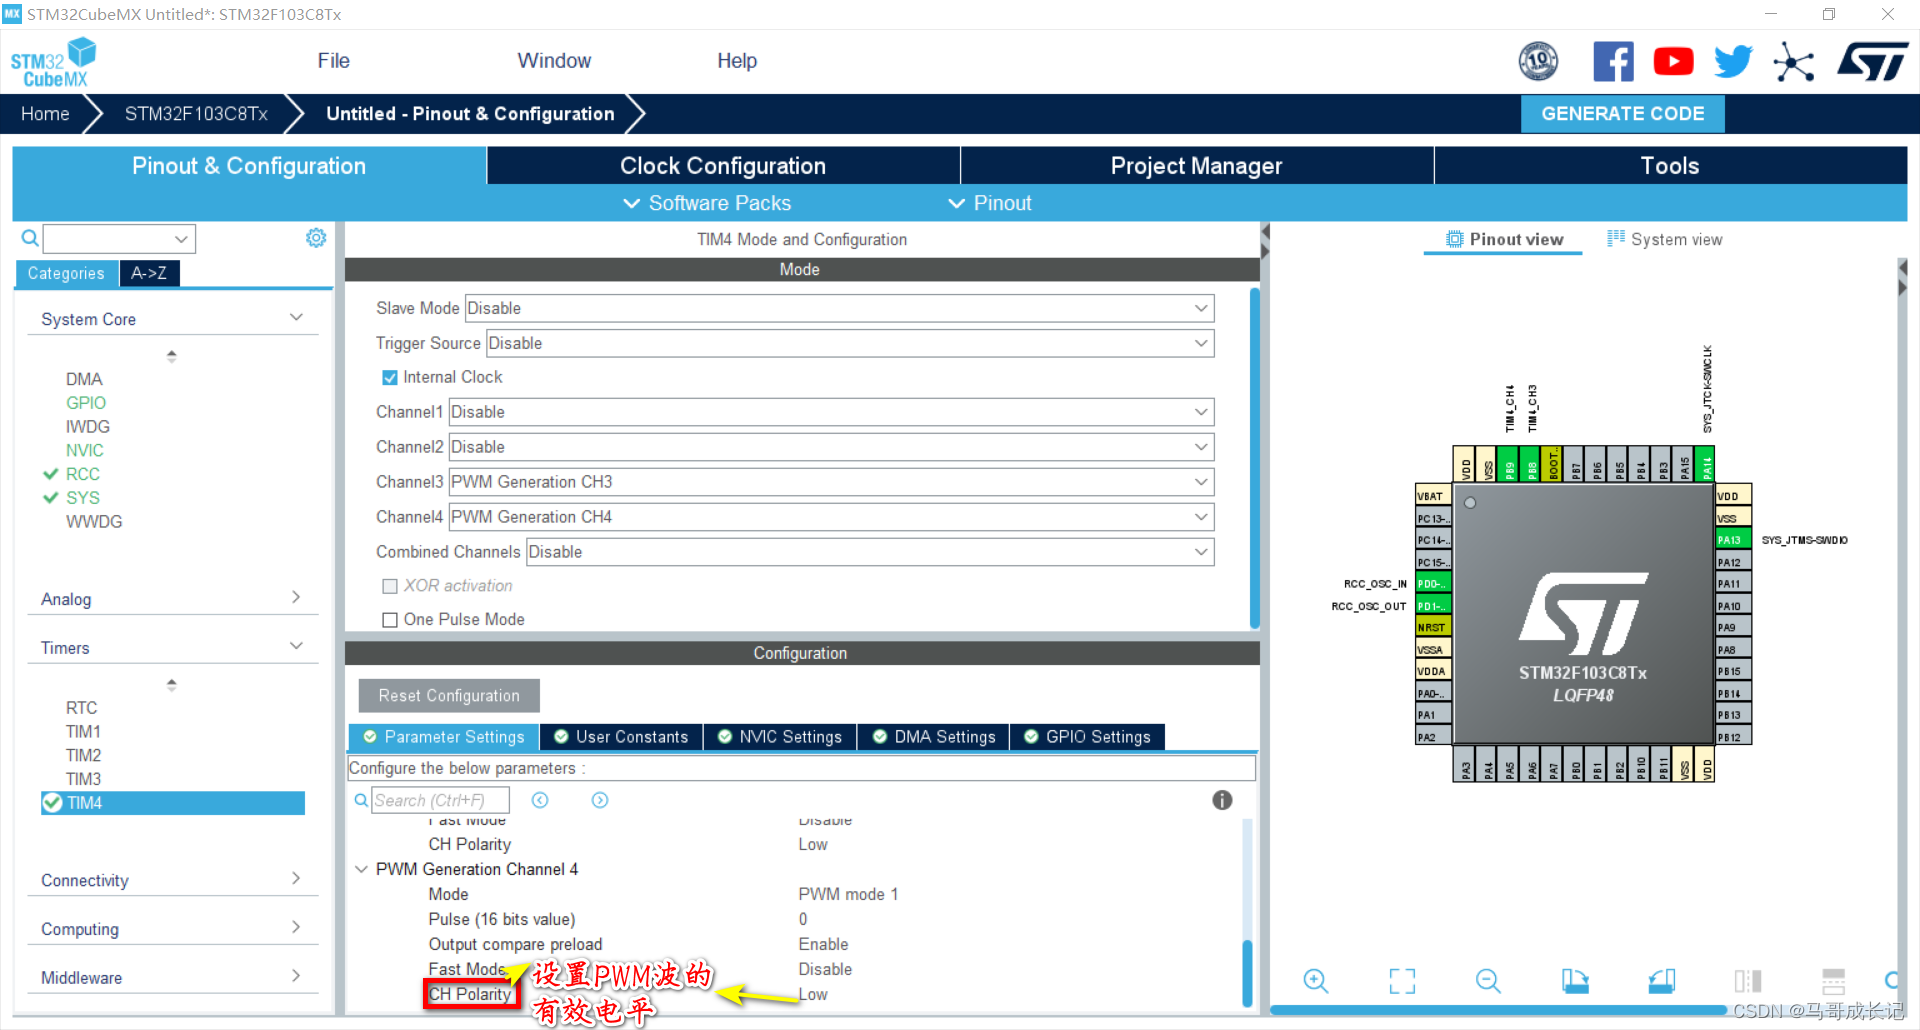Open the NVIC Settings tab
The image size is (1920, 1030).
pos(780,737)
